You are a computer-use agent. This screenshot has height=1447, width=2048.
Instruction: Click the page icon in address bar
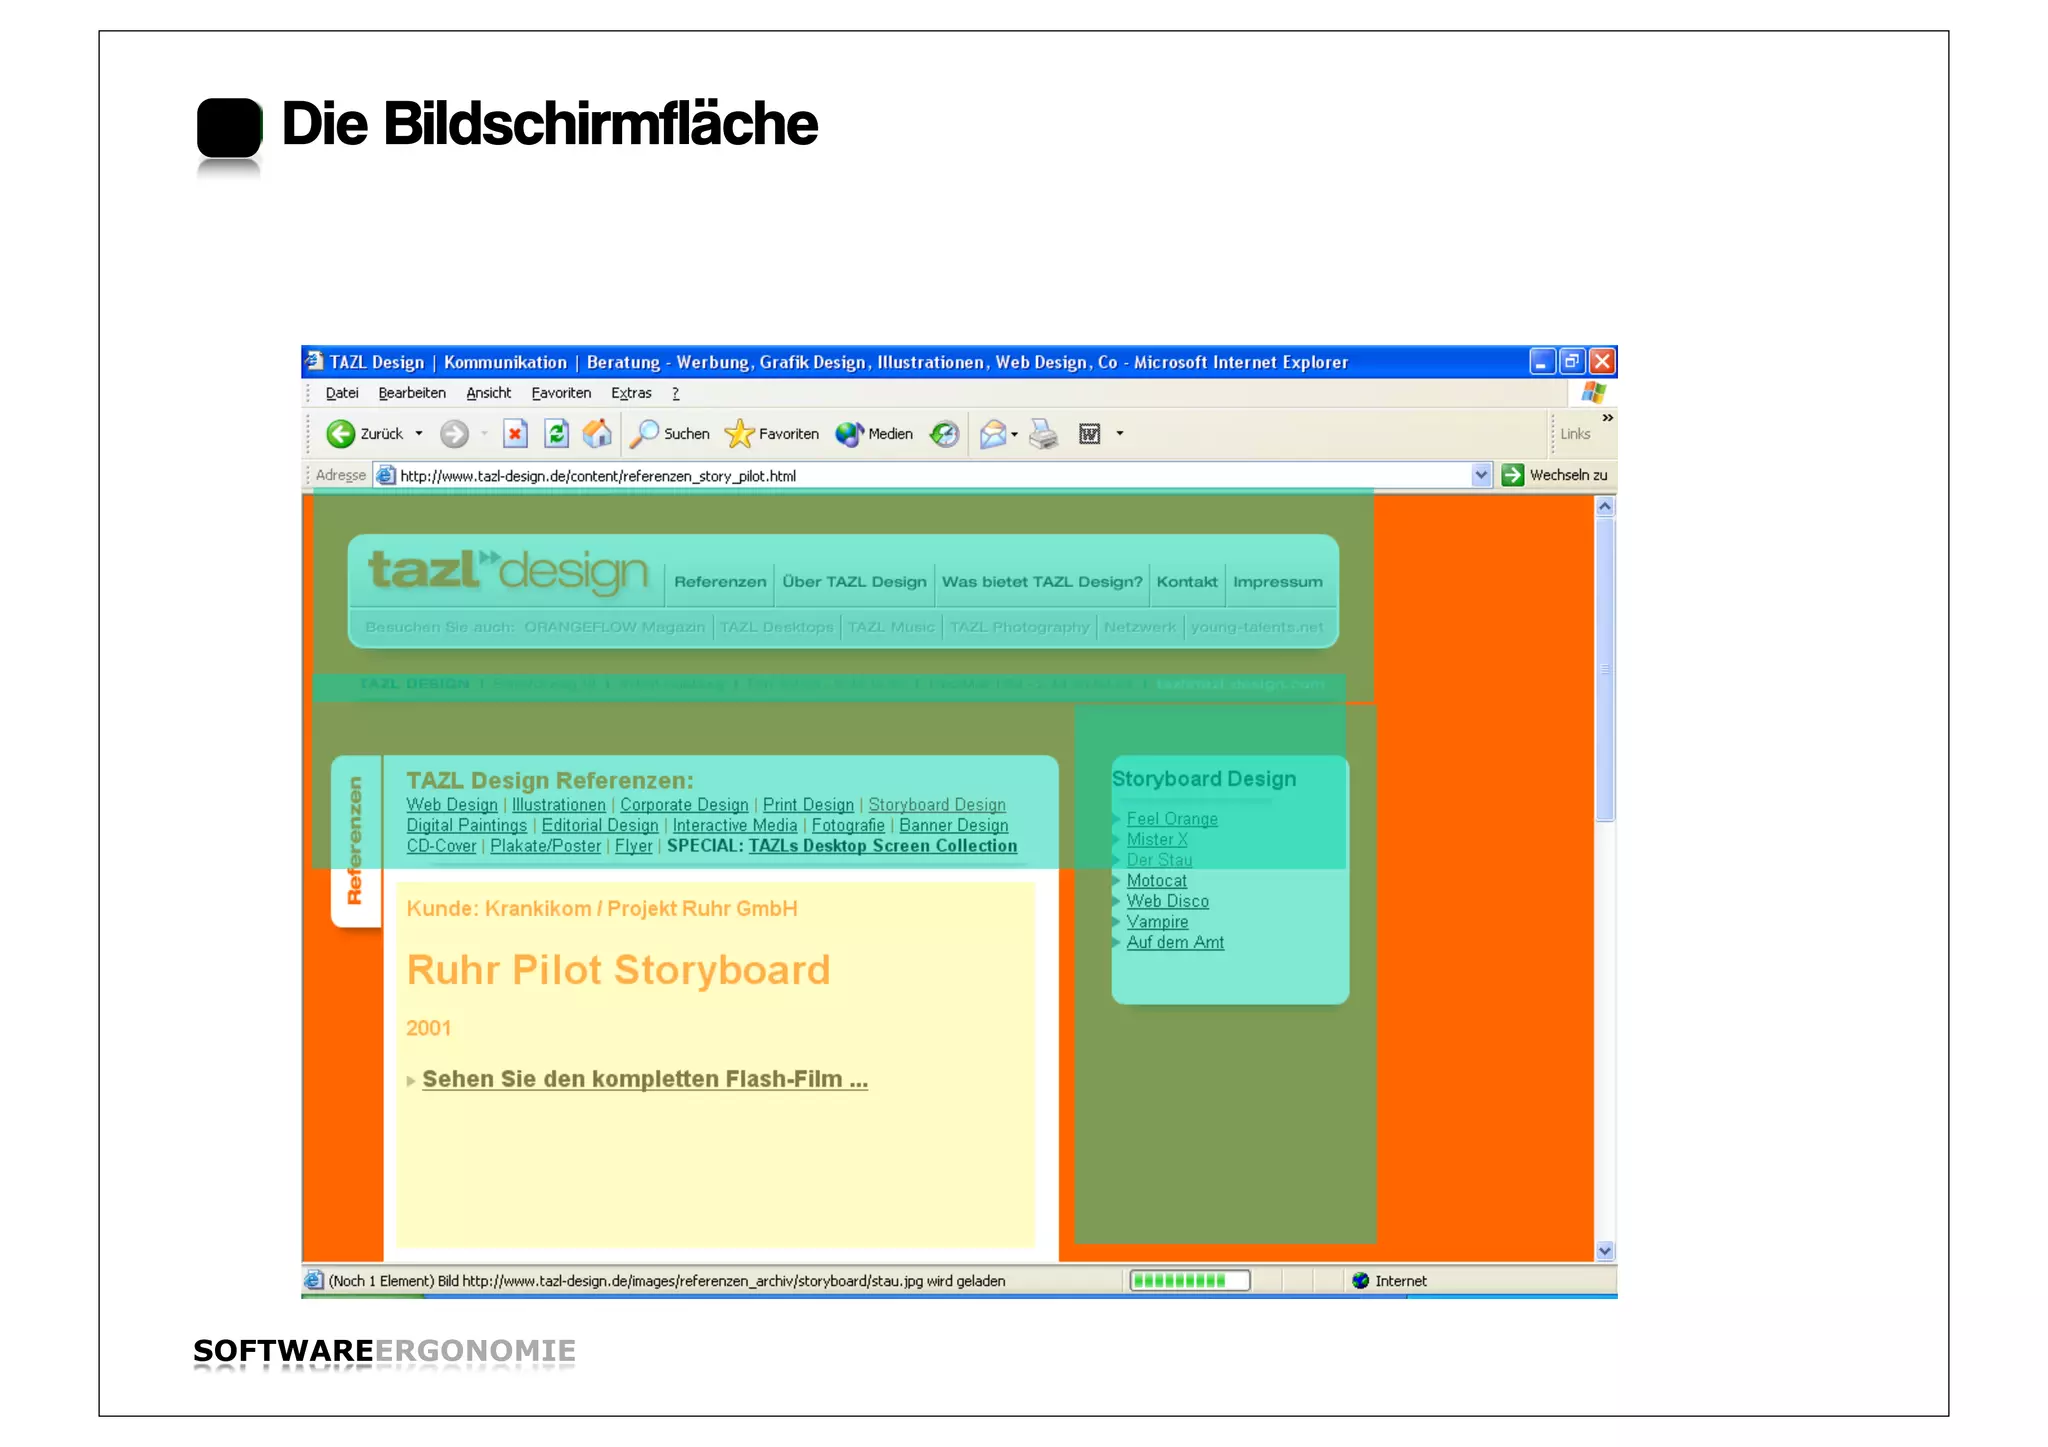(x=386, y=476)
